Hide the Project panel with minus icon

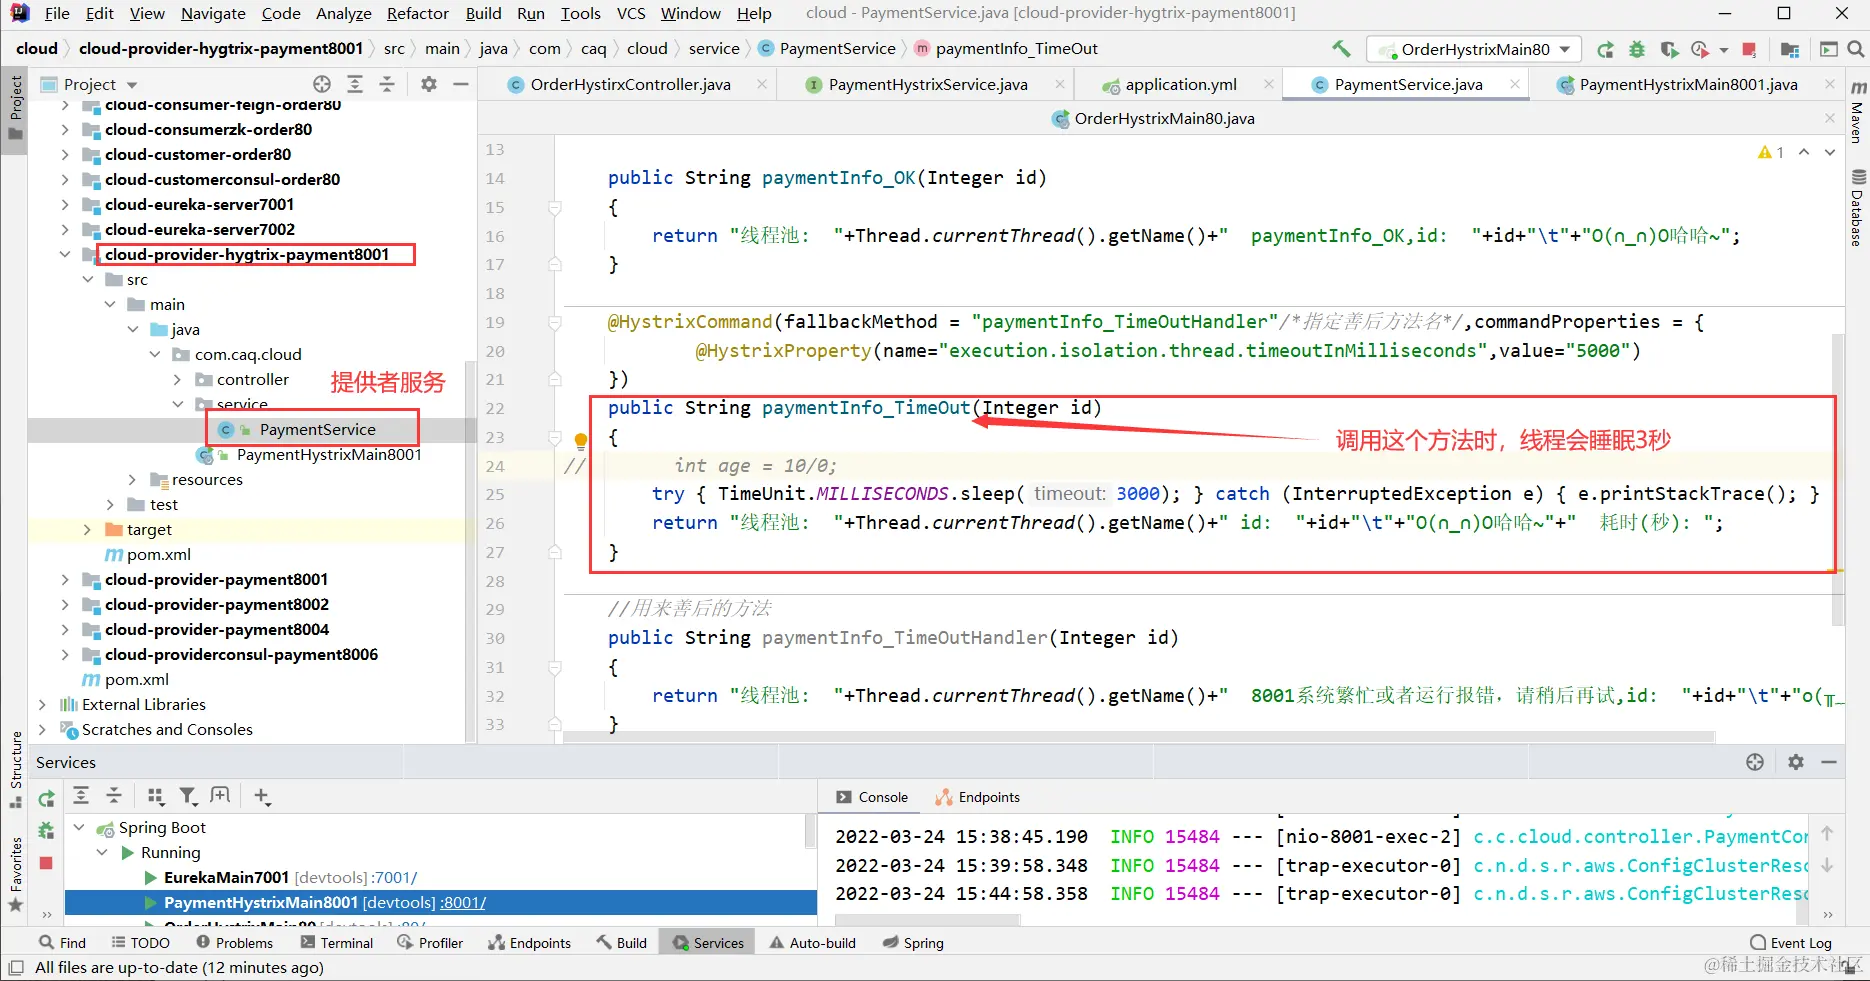(461, 84)
